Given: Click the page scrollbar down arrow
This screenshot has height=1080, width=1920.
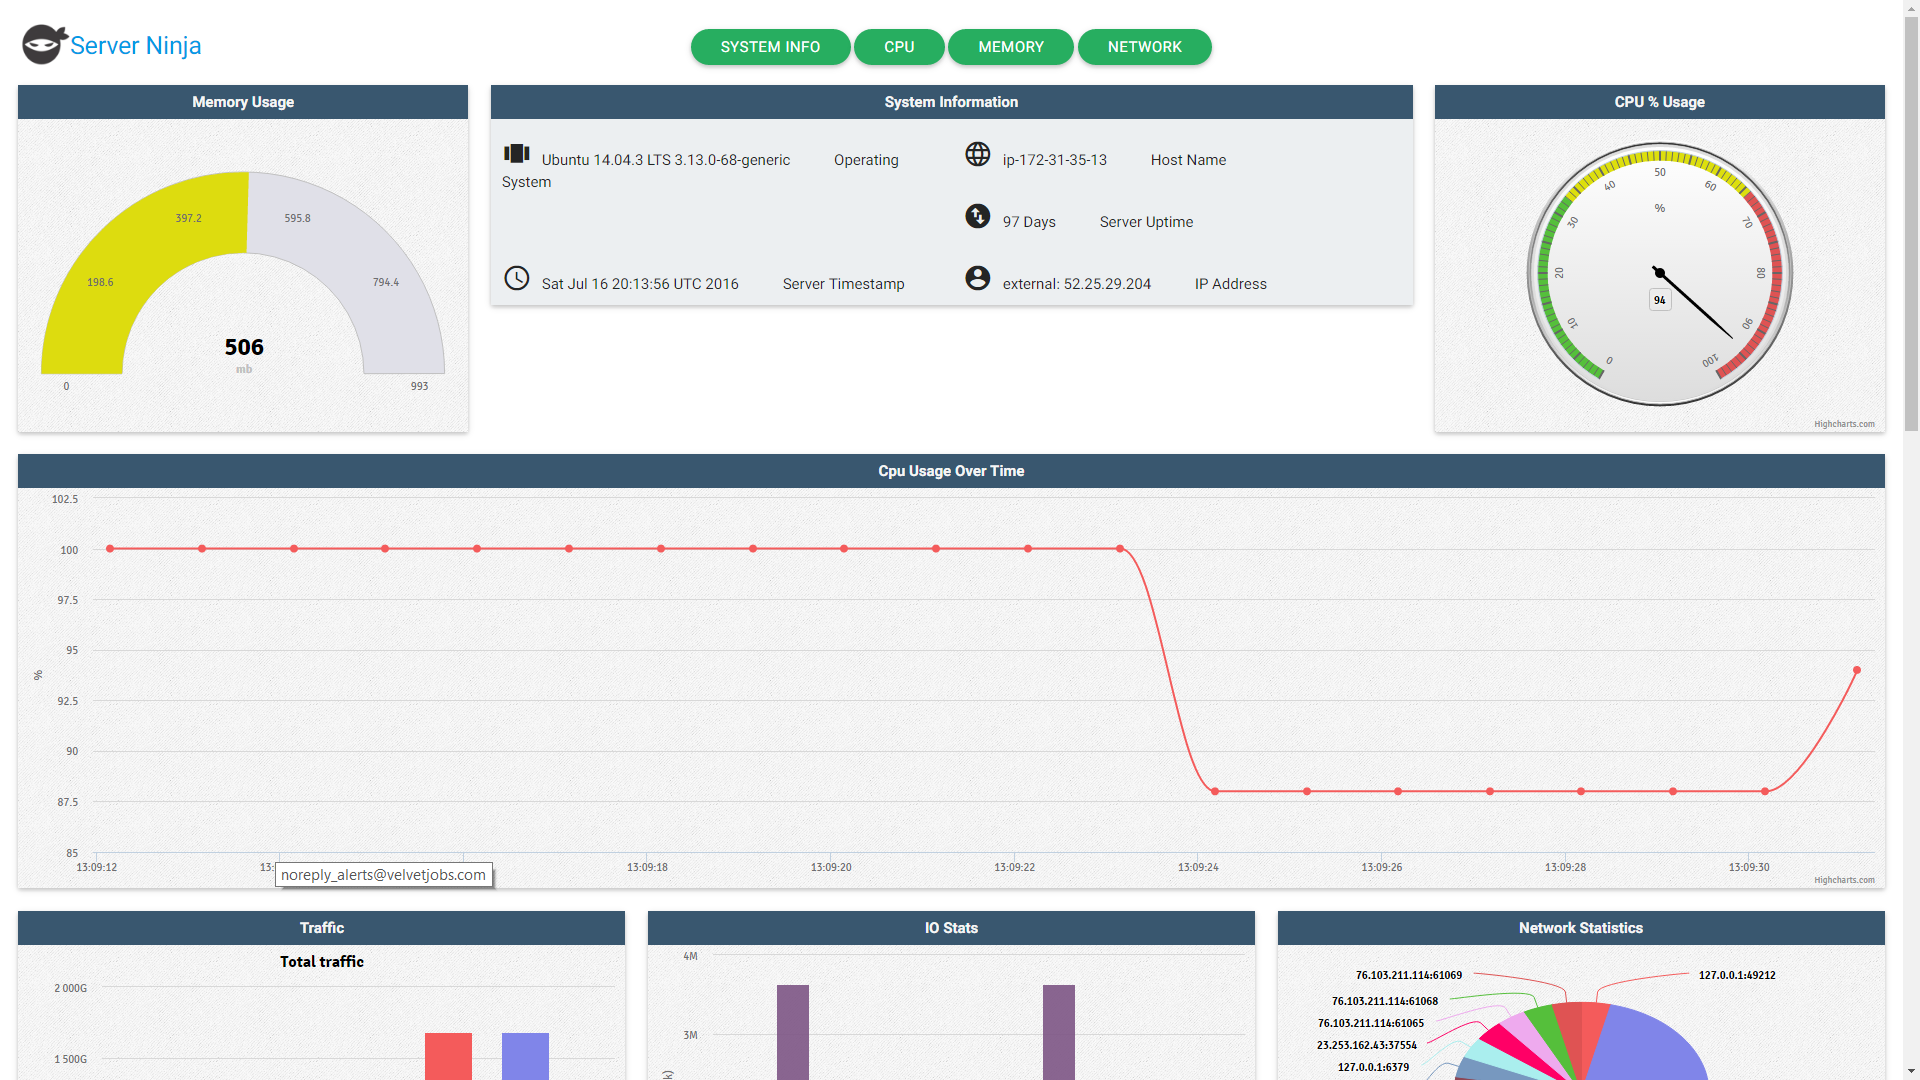Looking at the screenshot, I should point(1911,1071).
